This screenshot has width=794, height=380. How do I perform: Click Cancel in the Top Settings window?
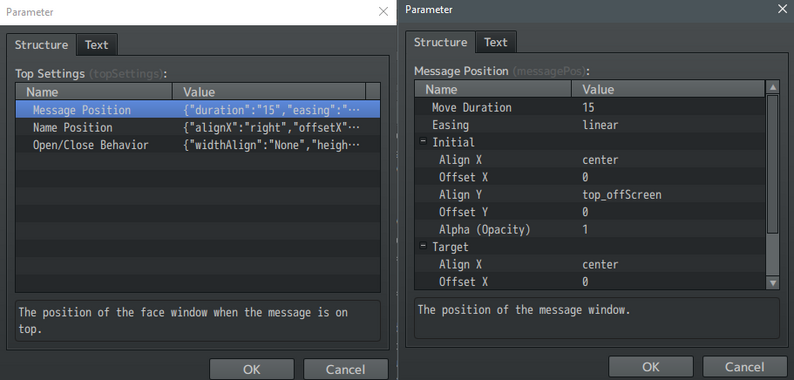[x=345, y=369]
